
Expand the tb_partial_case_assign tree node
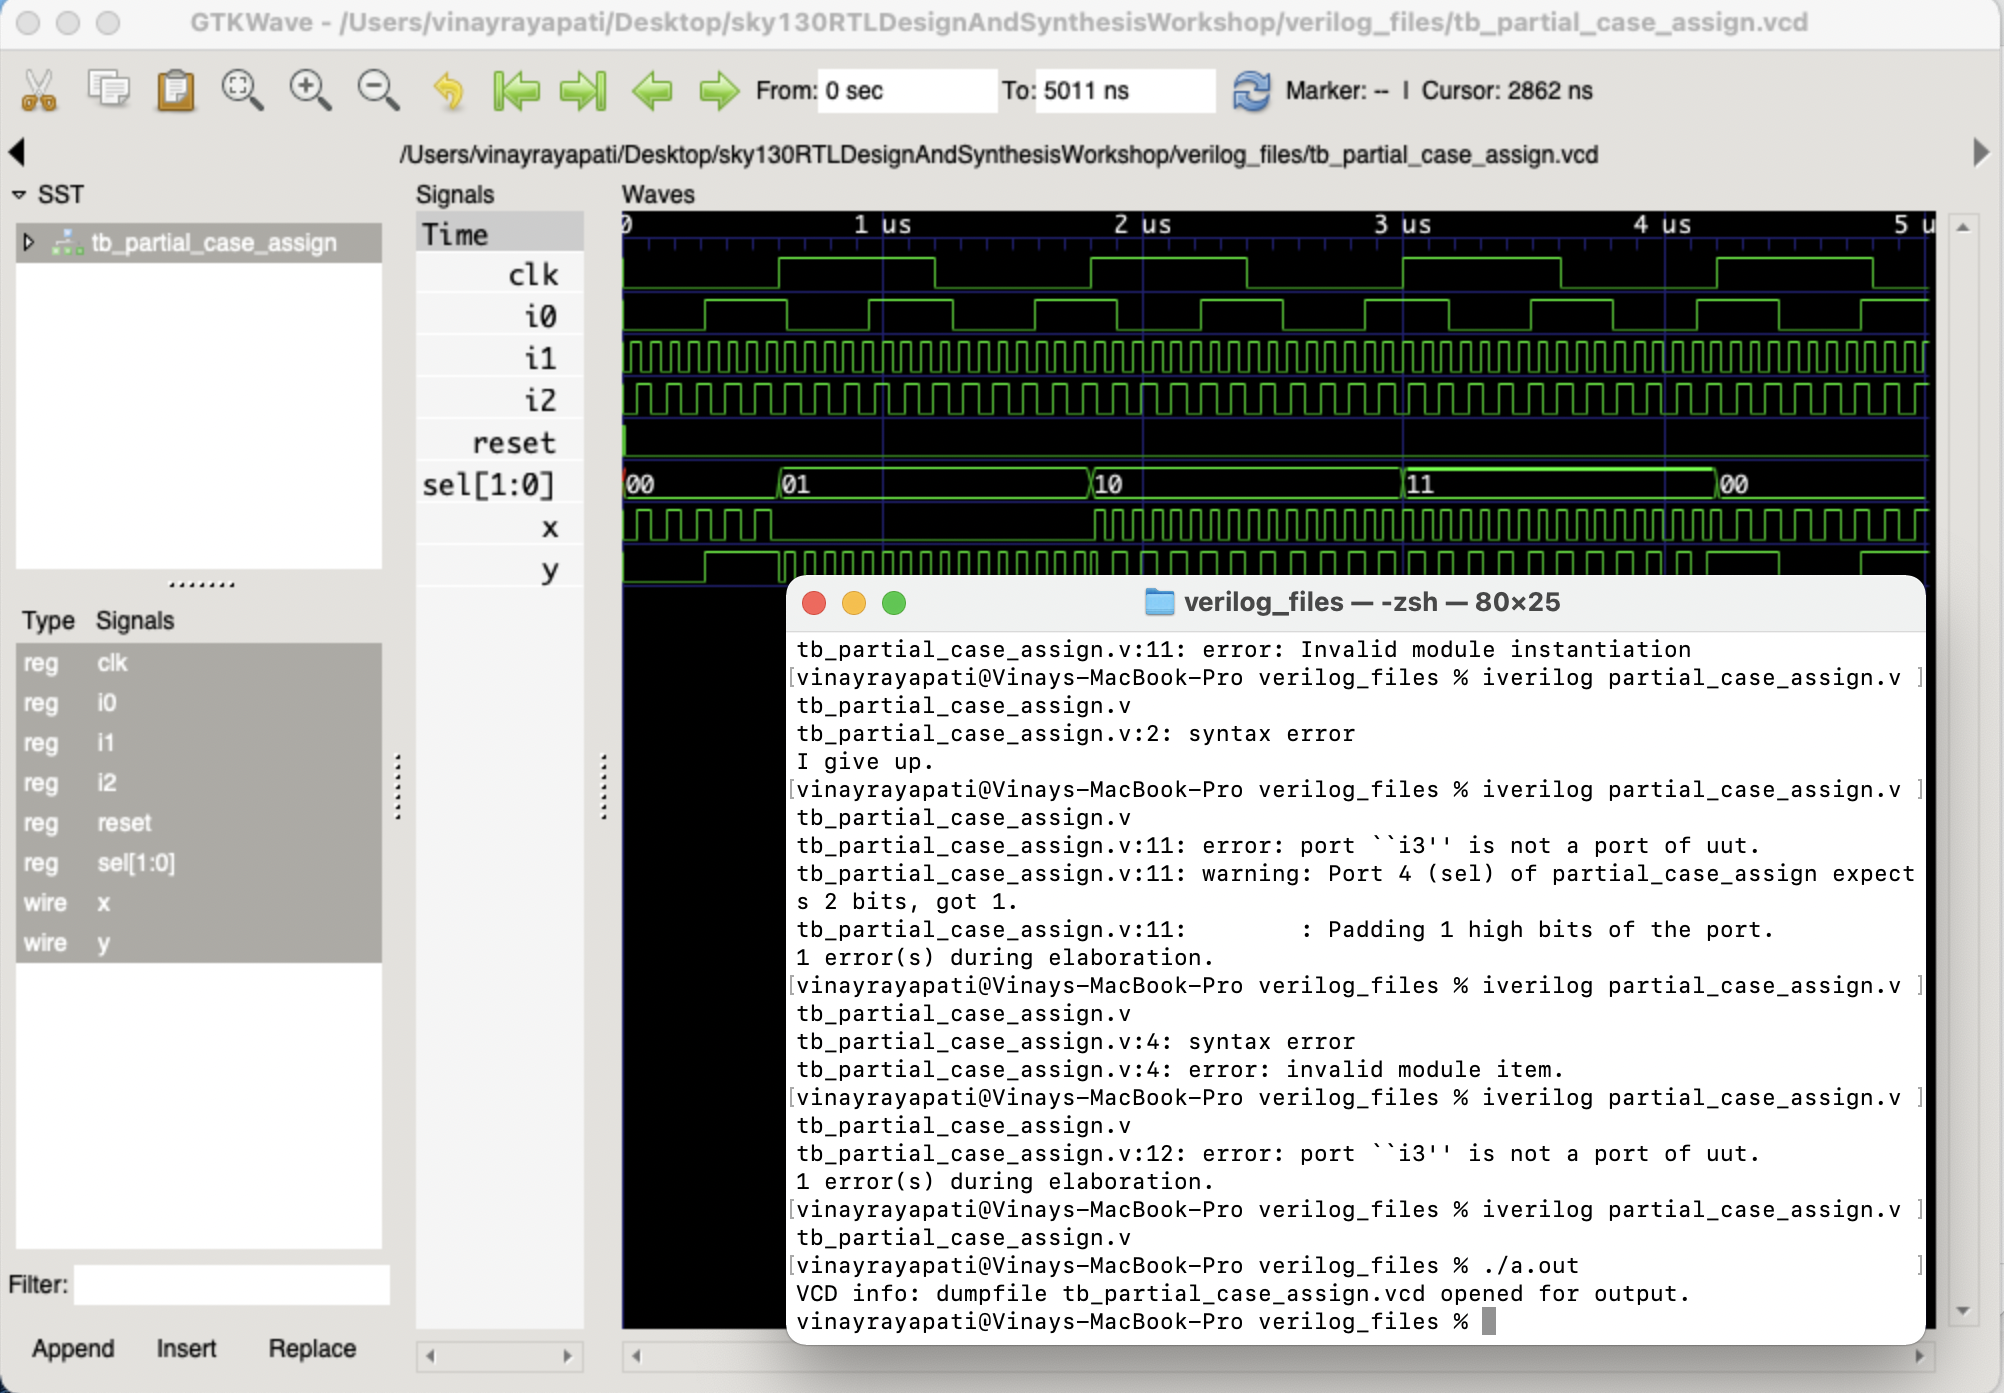(29, 242)
